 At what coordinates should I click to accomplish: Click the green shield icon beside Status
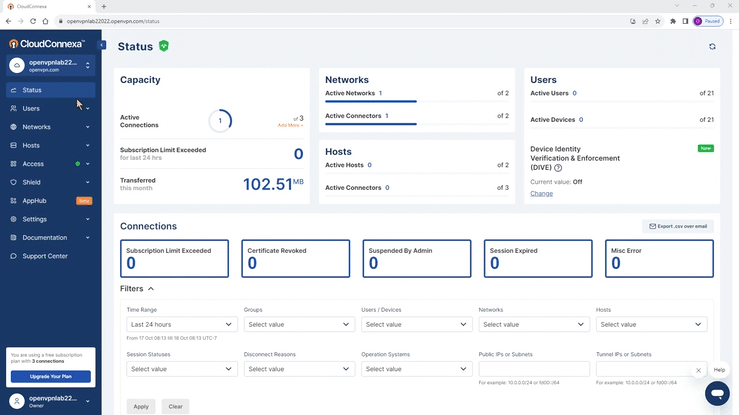pyautogui.click(x=164, y=46)
